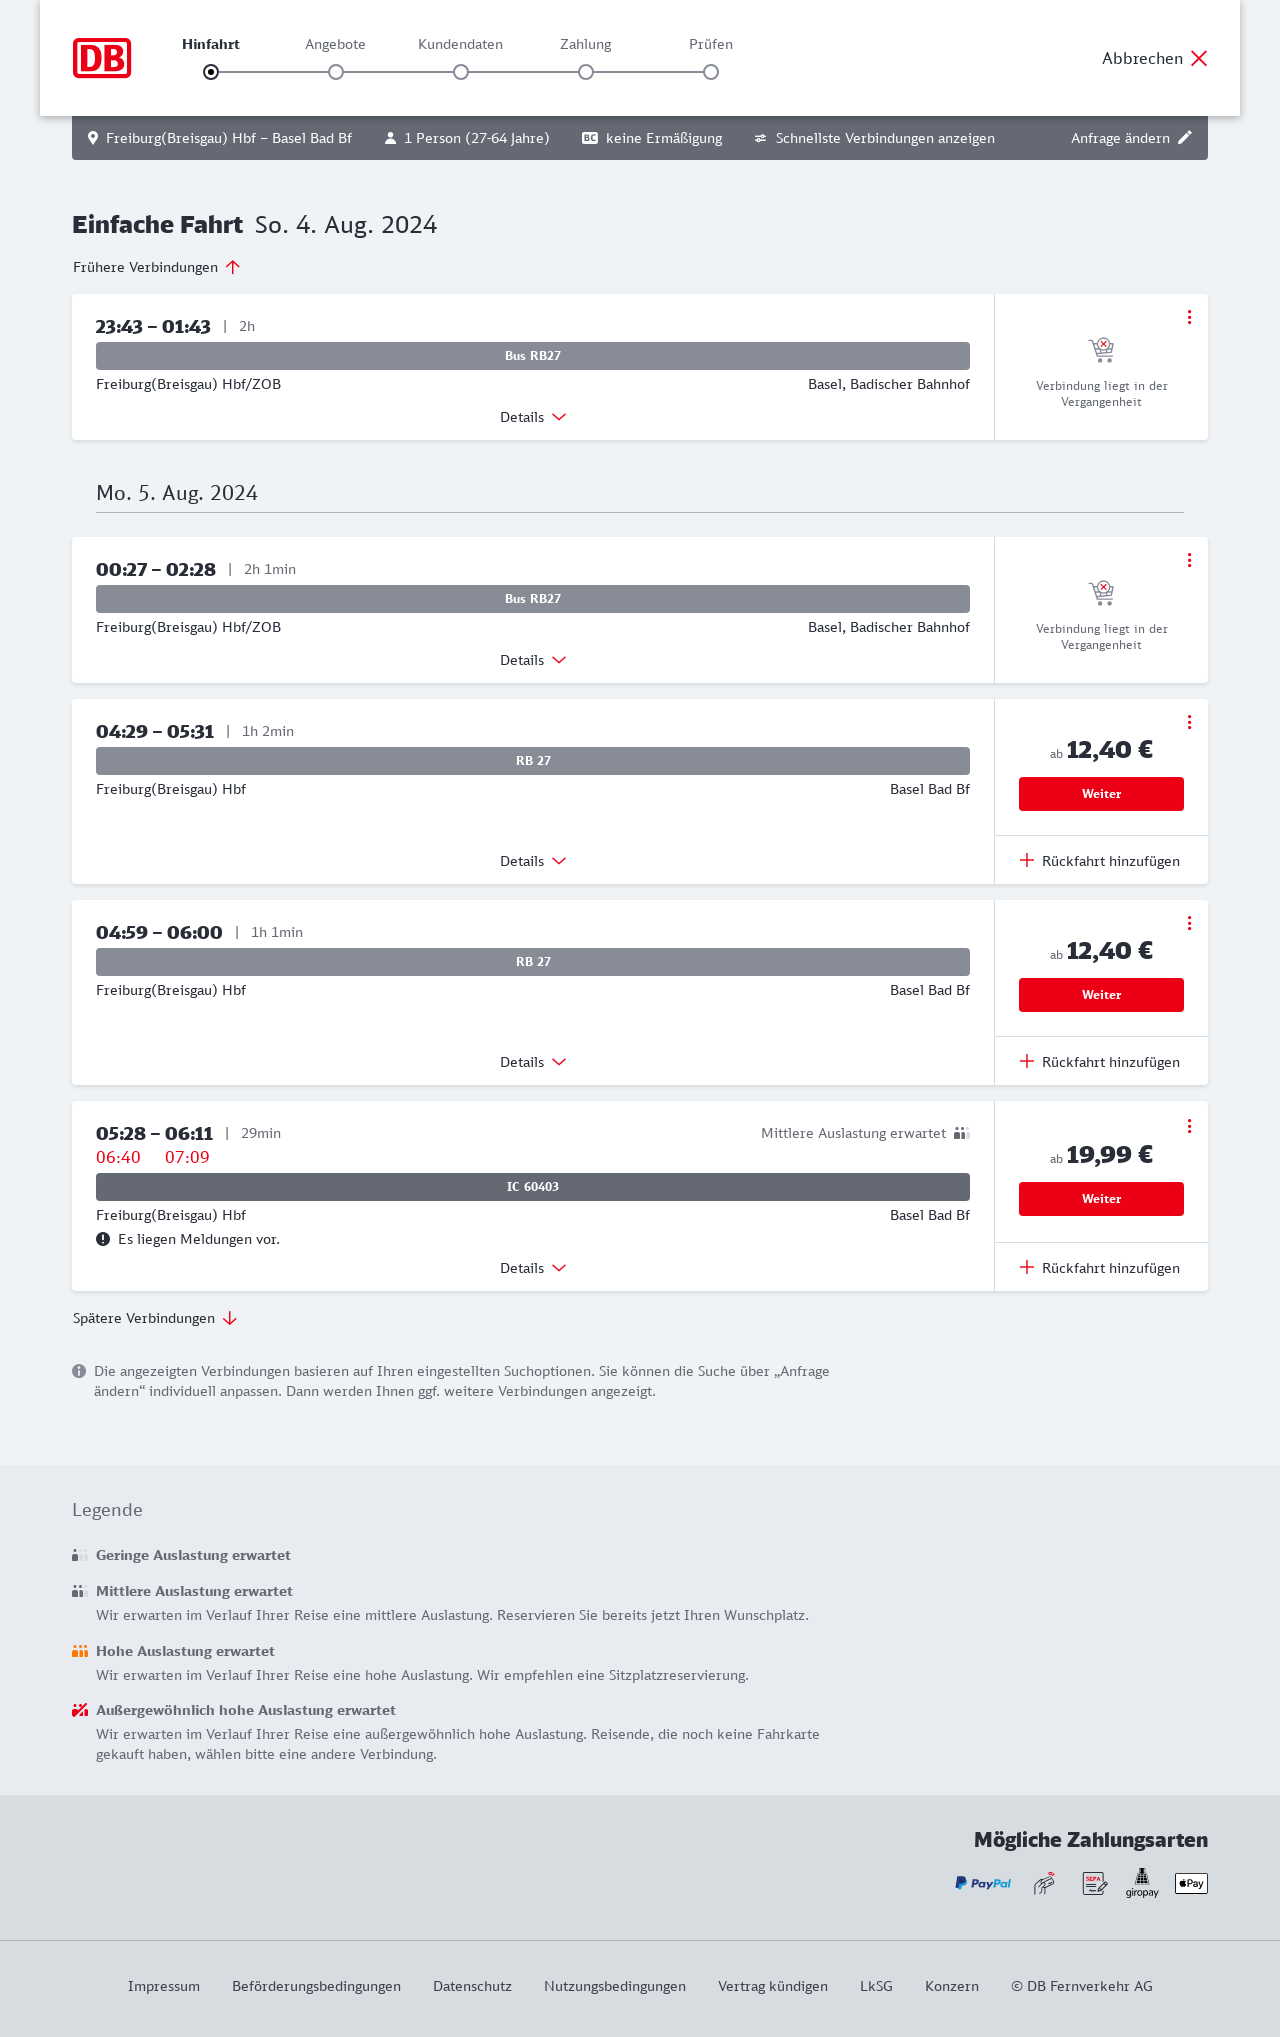Click the Schnellste Verbindungen filter icon
1280x2037 pixels.
(761, 138)
